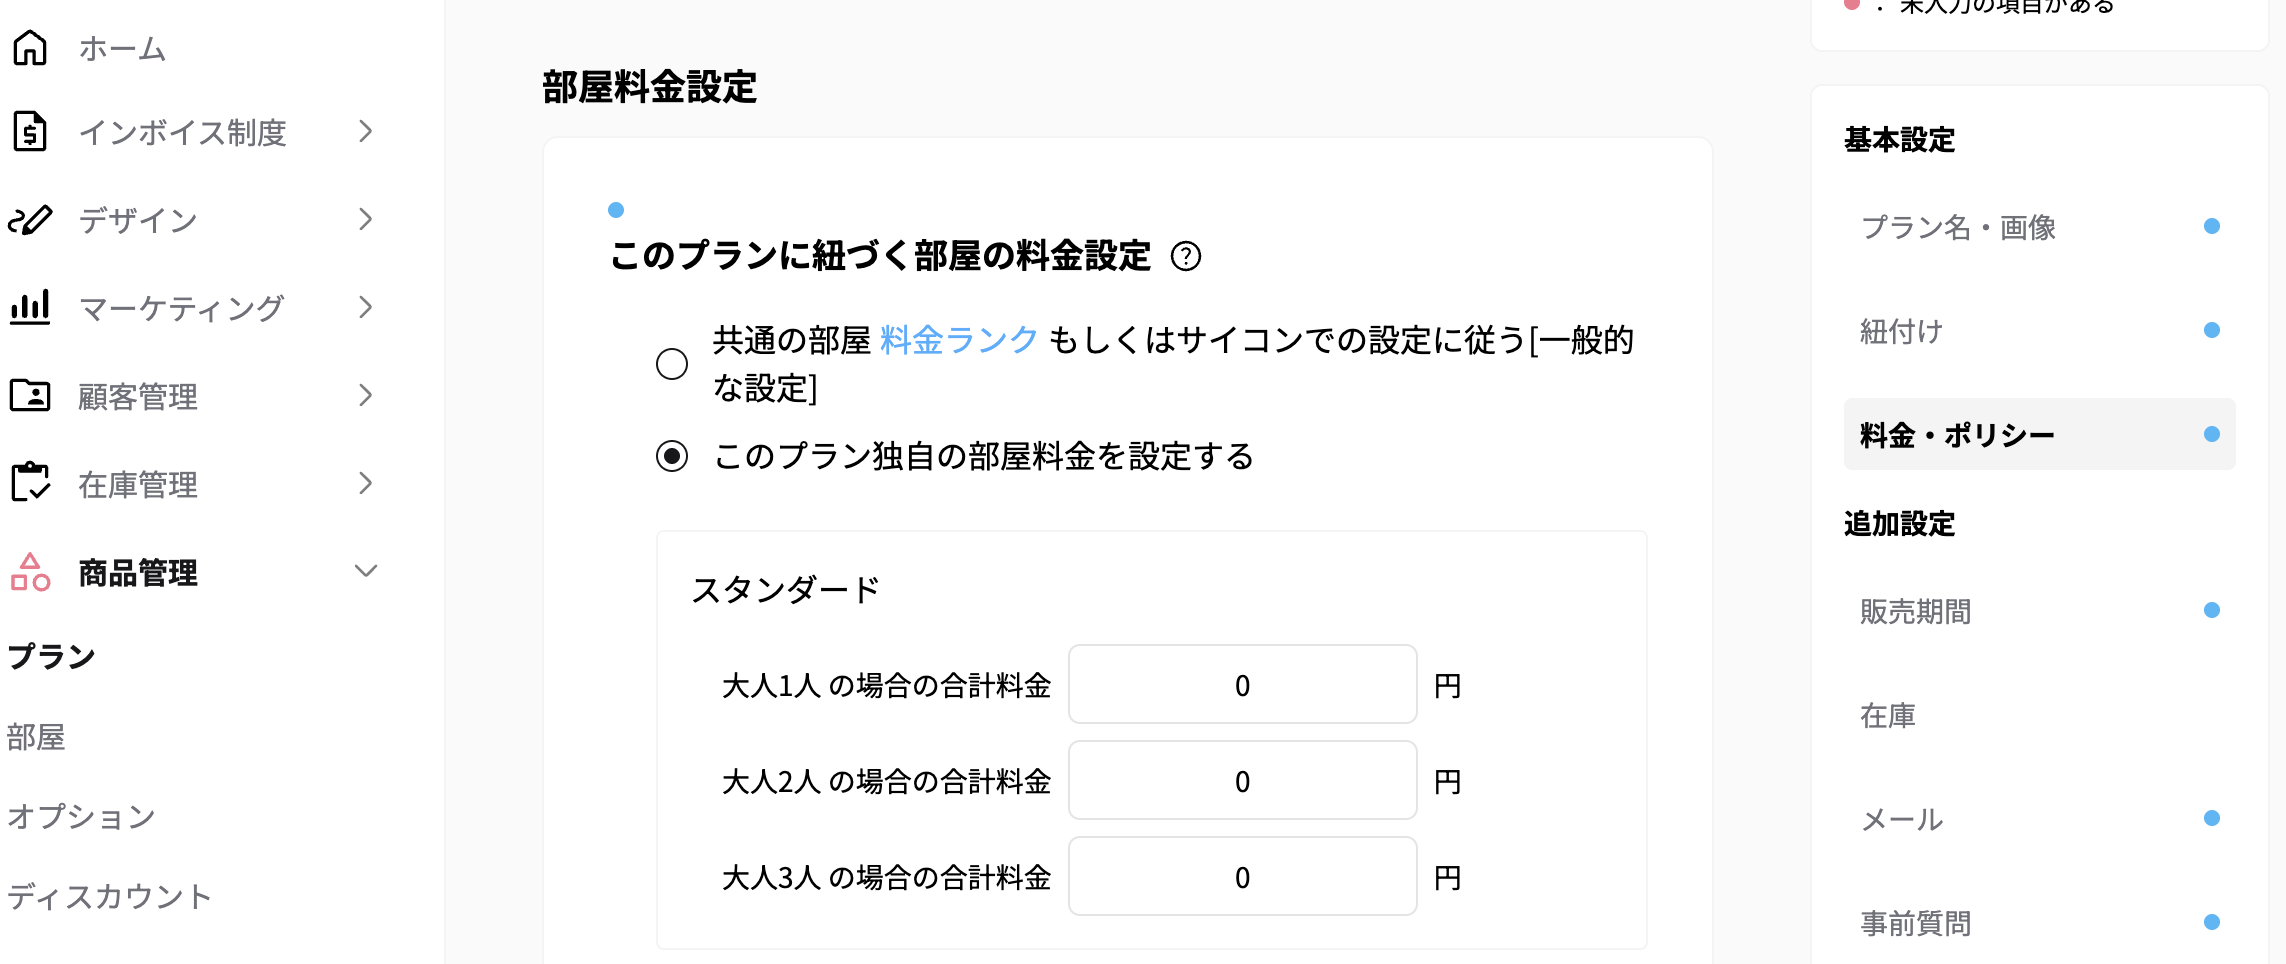Image resolution: width=2286 pixels, height=964 pixels.
Task: Expand the インボイス制度 submenu chevron
Action: (366, 132)
